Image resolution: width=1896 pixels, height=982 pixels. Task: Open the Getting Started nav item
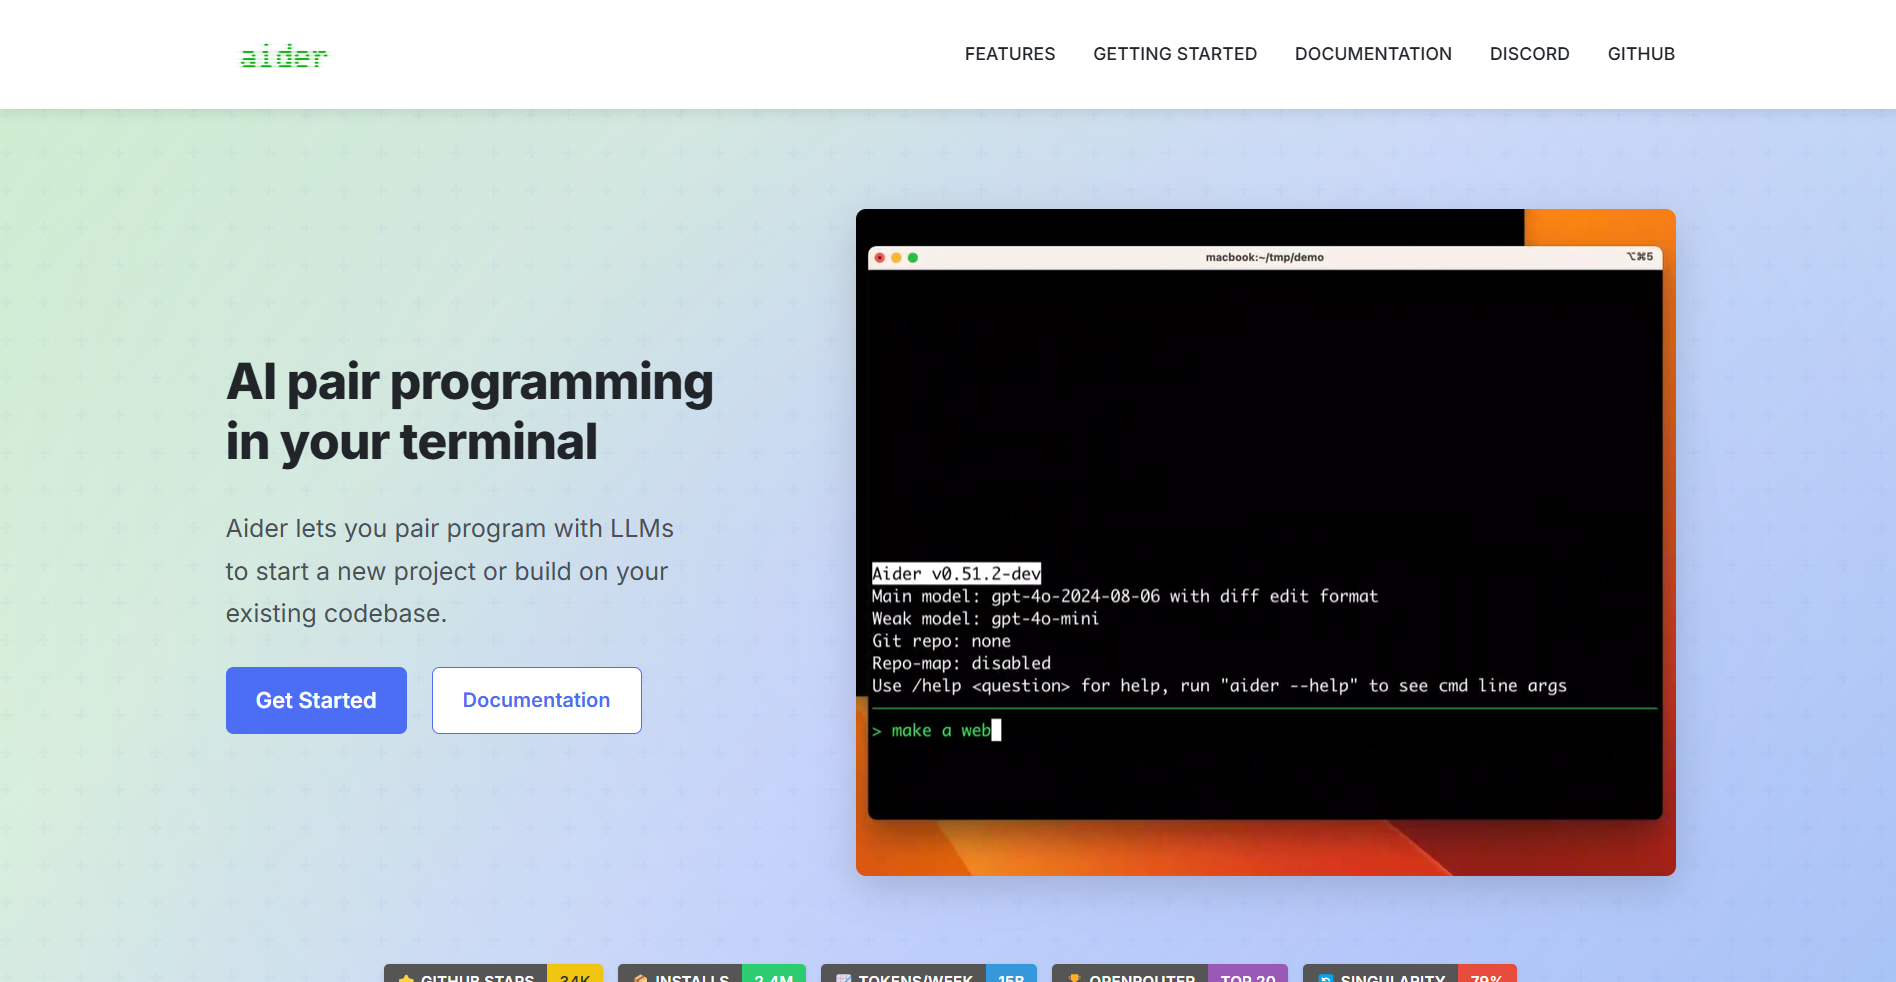coord(1175,54)
